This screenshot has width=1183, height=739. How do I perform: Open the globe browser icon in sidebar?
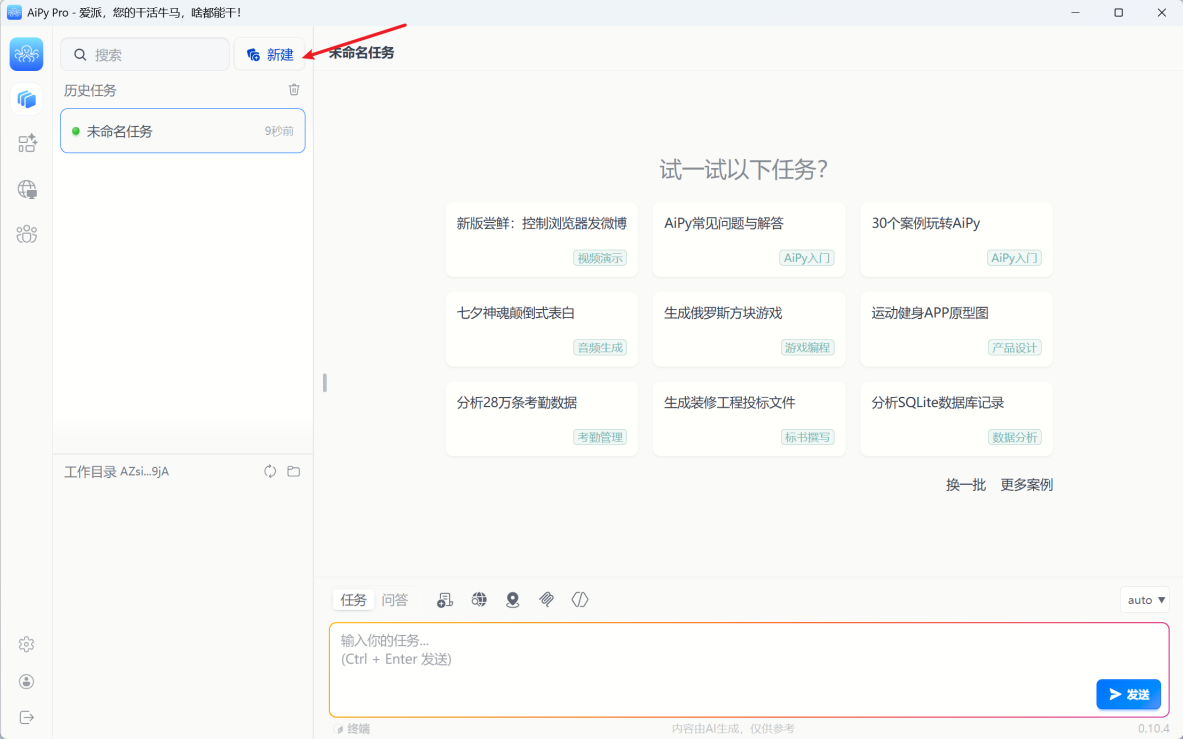[x=27, y=189]
